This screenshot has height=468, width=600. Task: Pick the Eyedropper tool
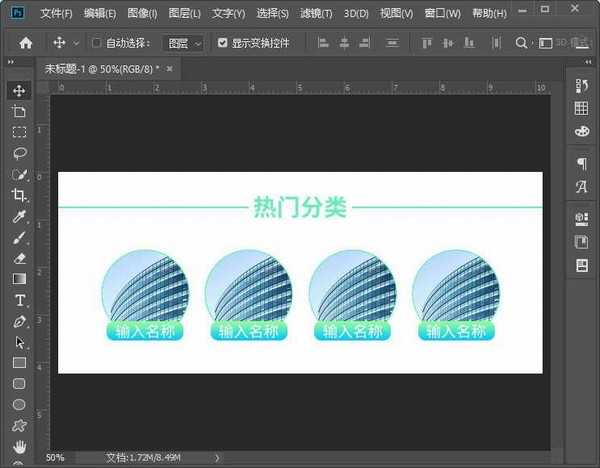[x=19, y=216]
